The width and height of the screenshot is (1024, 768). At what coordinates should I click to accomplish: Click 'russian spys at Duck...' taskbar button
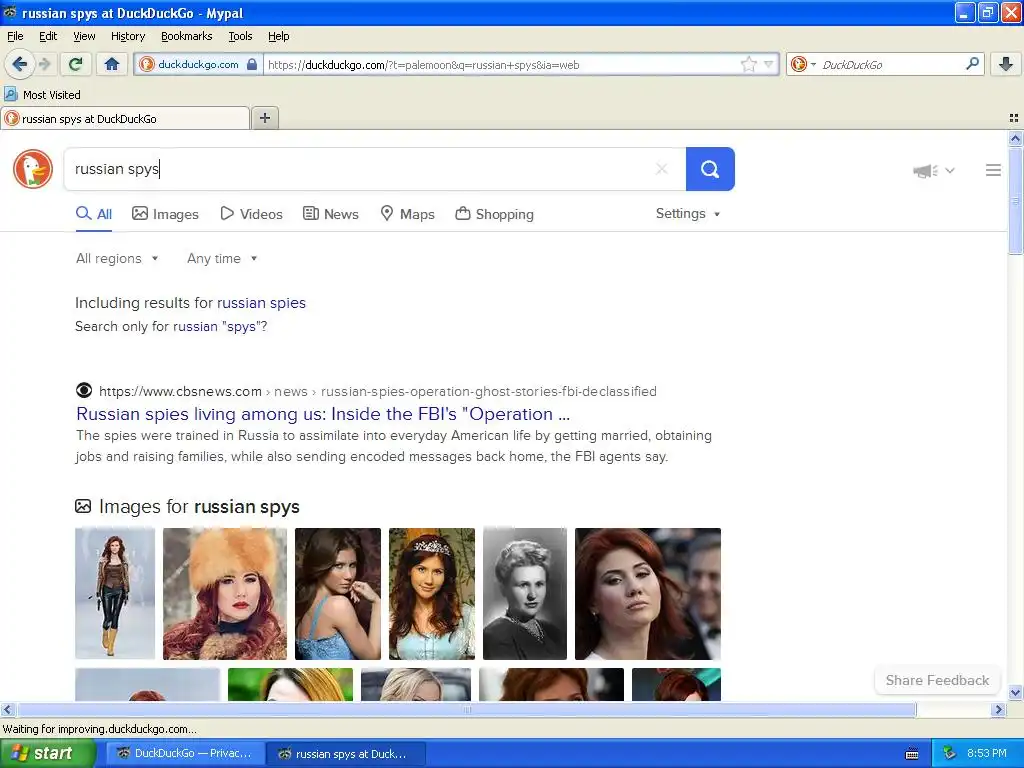tap(346, 754)
